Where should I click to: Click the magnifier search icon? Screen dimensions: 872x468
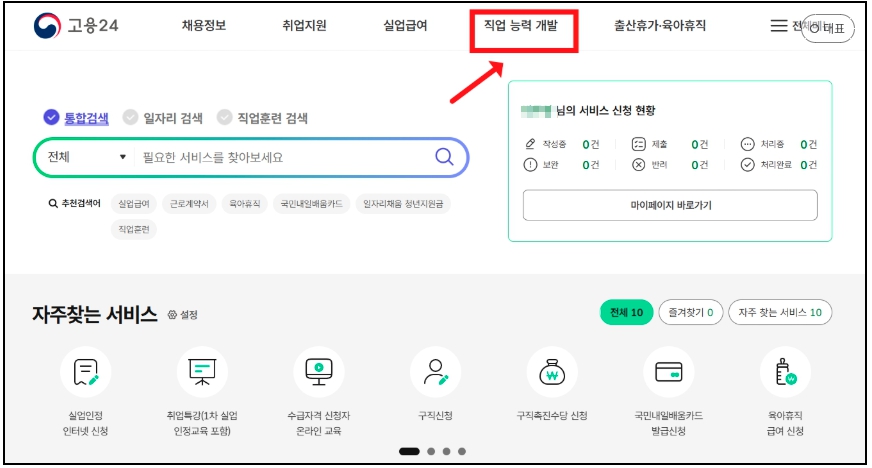pos(444,157)
